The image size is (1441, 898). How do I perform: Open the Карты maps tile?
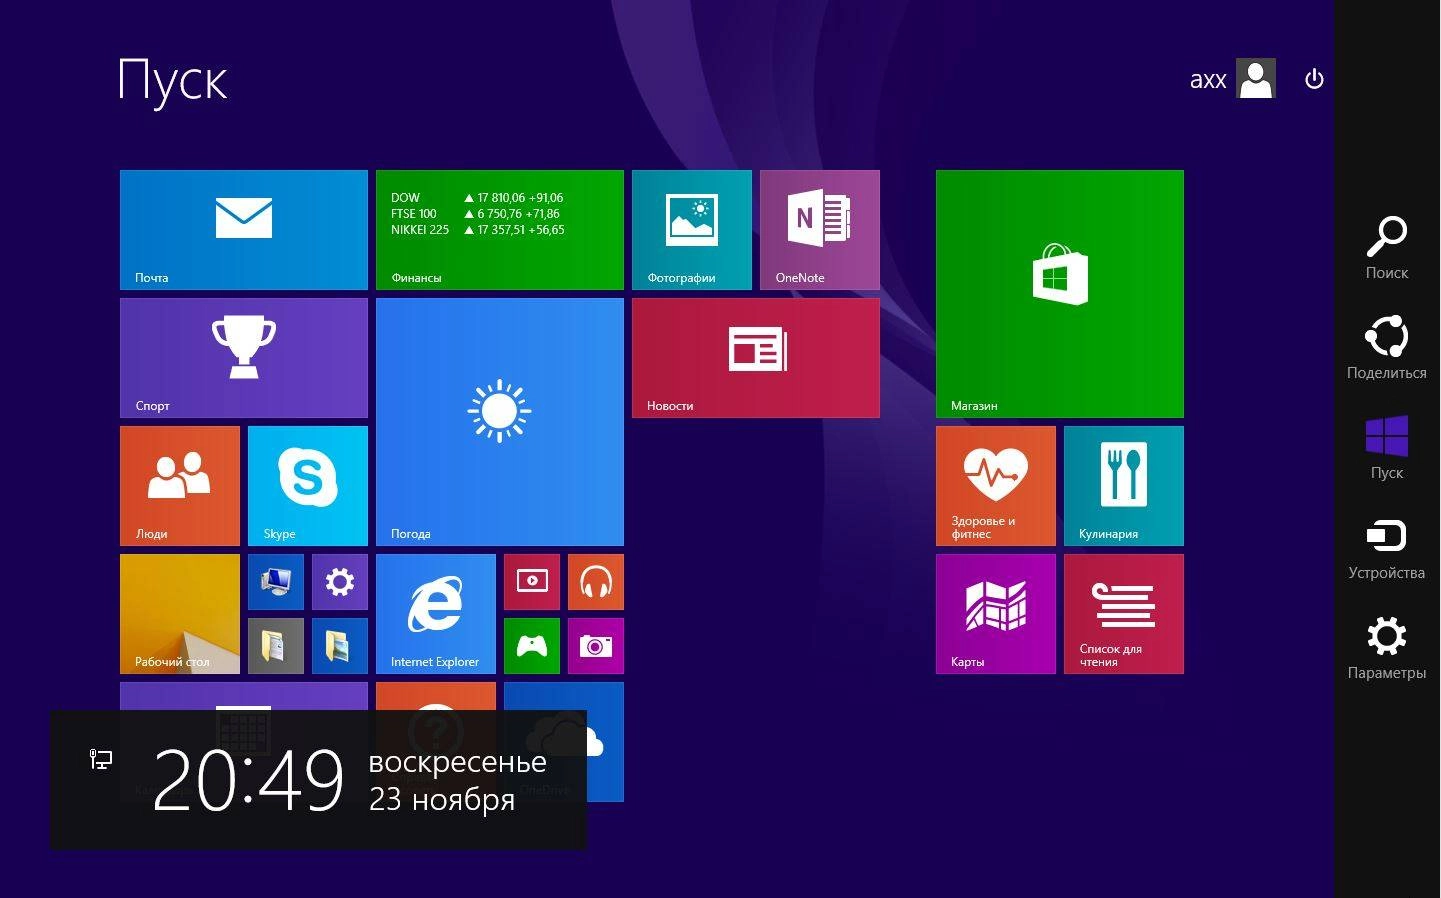tap(996, 614)
